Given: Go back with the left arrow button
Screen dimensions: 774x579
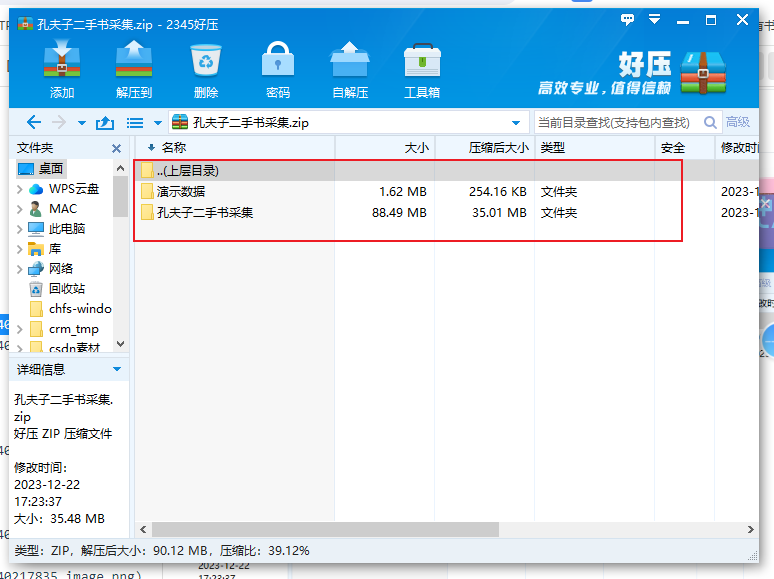Looking at the screenshot, I should click(x=34, y=122).
